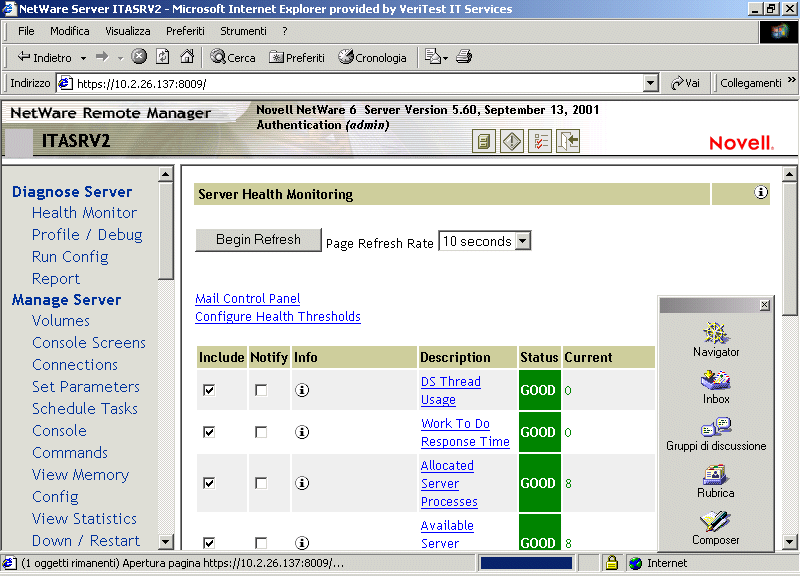This screenshot has width=800, height=576.
Task: Click the Begin Refresh button
Action: tap(258, 240)
